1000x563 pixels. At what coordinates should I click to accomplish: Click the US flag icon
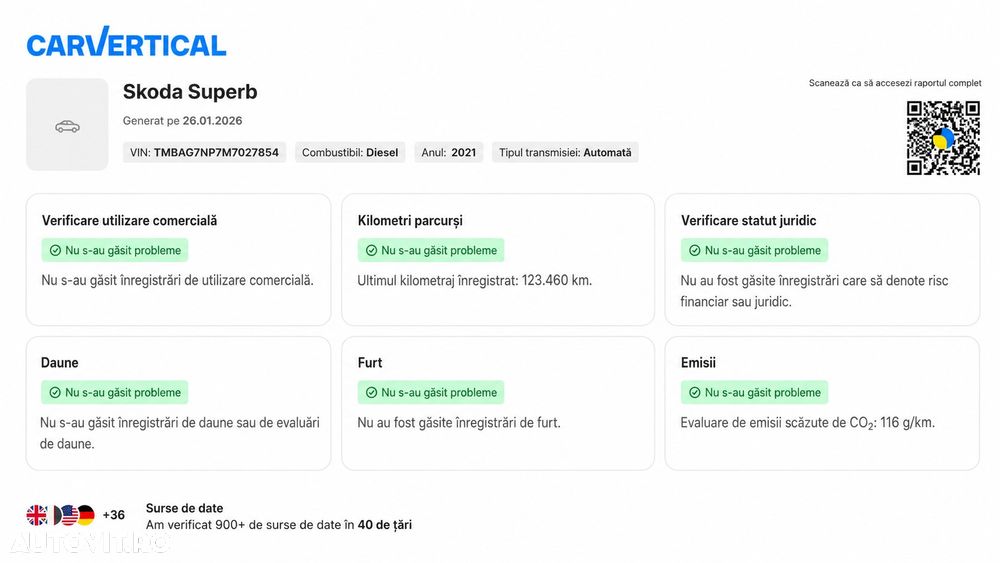coord(69,515)
